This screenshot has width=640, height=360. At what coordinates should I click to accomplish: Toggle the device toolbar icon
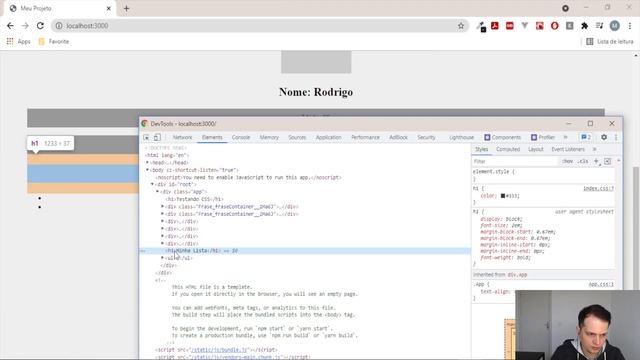(x=157, y=138)
